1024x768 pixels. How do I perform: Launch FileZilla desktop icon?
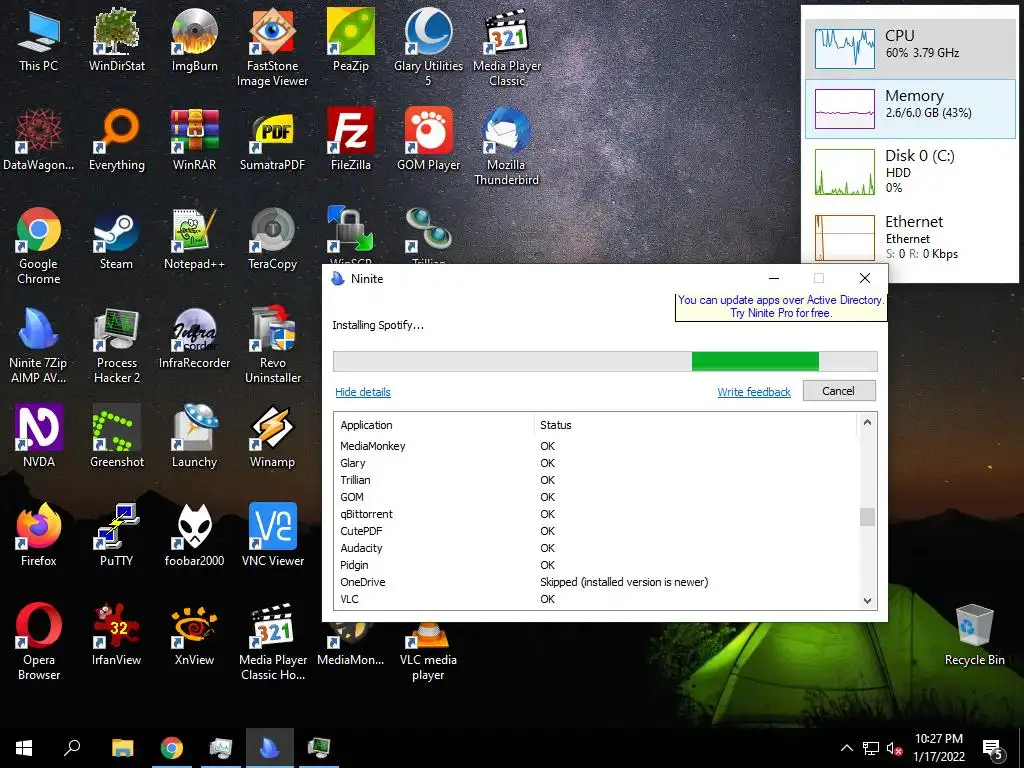tap(351, 138)
